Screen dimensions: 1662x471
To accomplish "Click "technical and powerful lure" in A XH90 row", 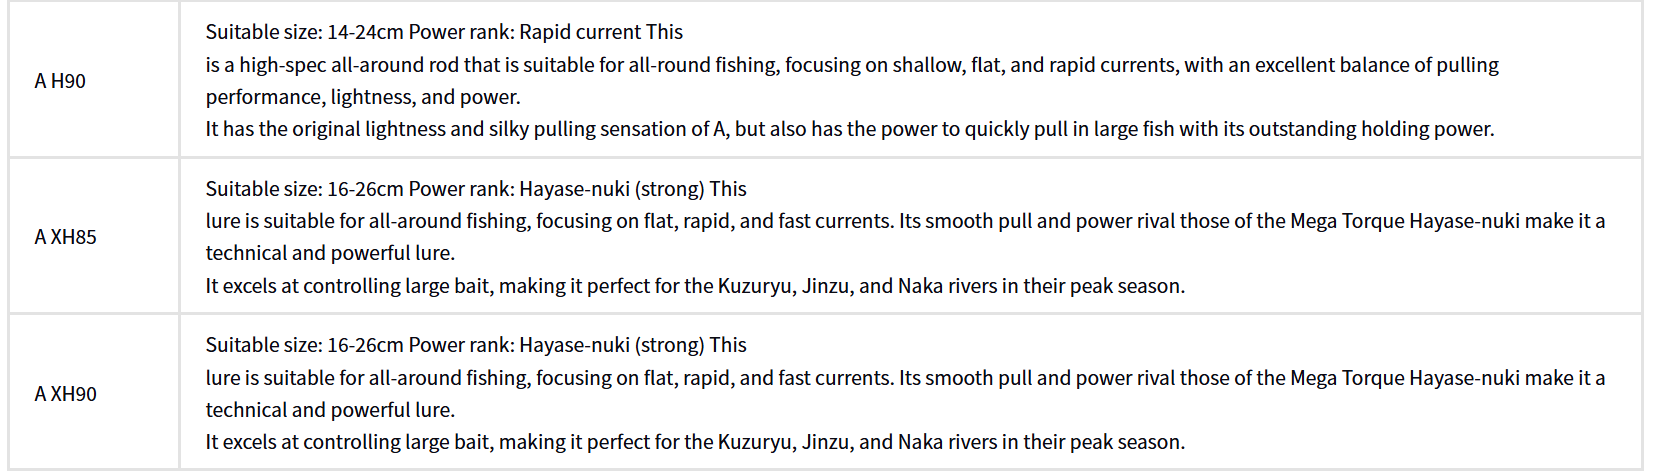I will [330, 410].
